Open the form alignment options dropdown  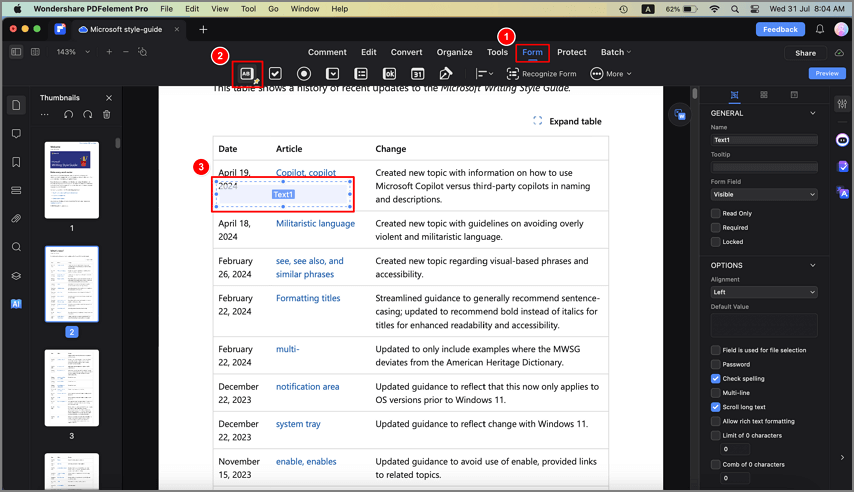coord(484,74)
